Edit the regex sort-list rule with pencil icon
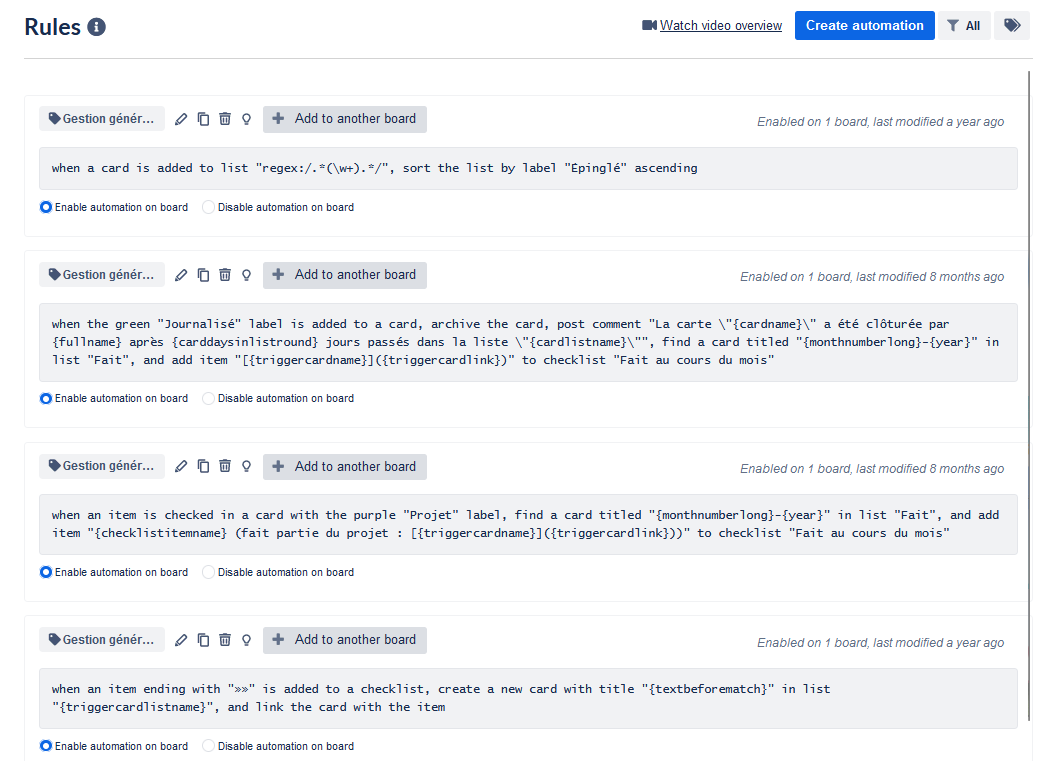This screenshot has width=1051, height=765. click(x=181, y=119)
